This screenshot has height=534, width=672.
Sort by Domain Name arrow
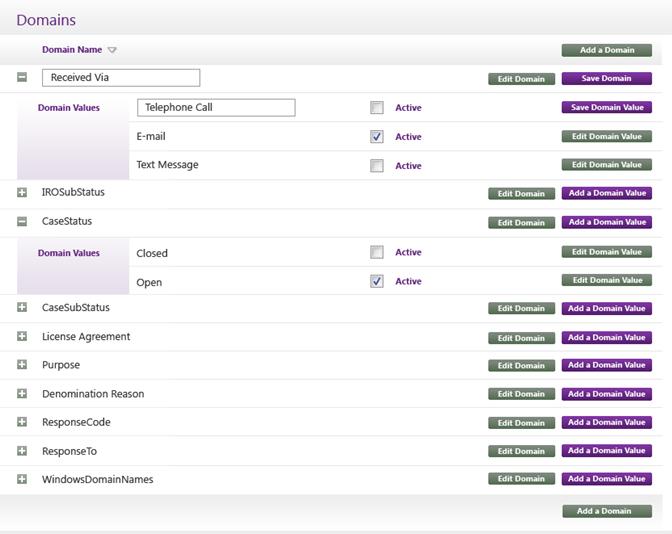[112, 50]
